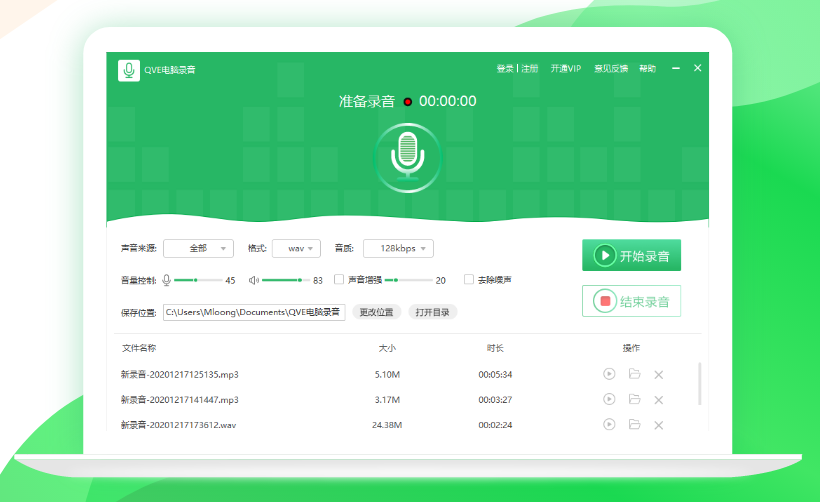The height and width of the screenshot is (502, 820).
Task: Open 意见反馈 in the top bar
Action: pyautogui.click(x=611, y=69)
